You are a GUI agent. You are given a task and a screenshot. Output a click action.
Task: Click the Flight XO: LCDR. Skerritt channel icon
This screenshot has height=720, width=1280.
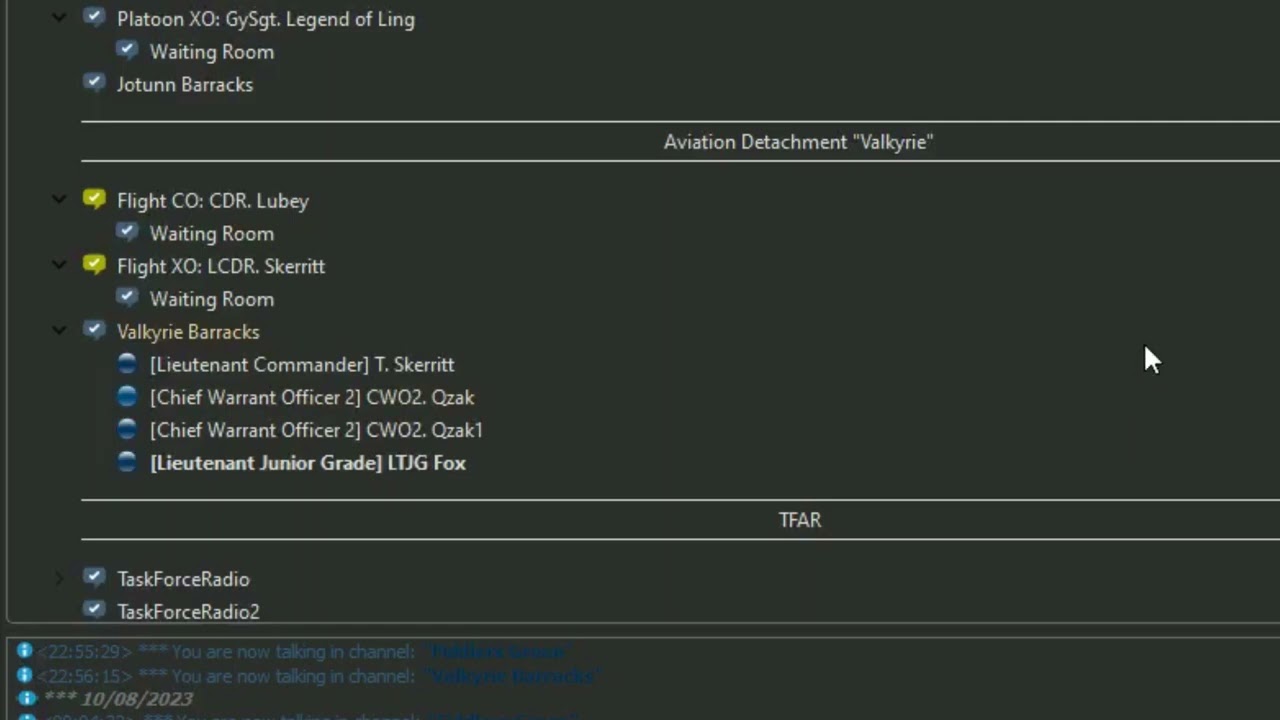pyautogui.click(x=94, y=266)
